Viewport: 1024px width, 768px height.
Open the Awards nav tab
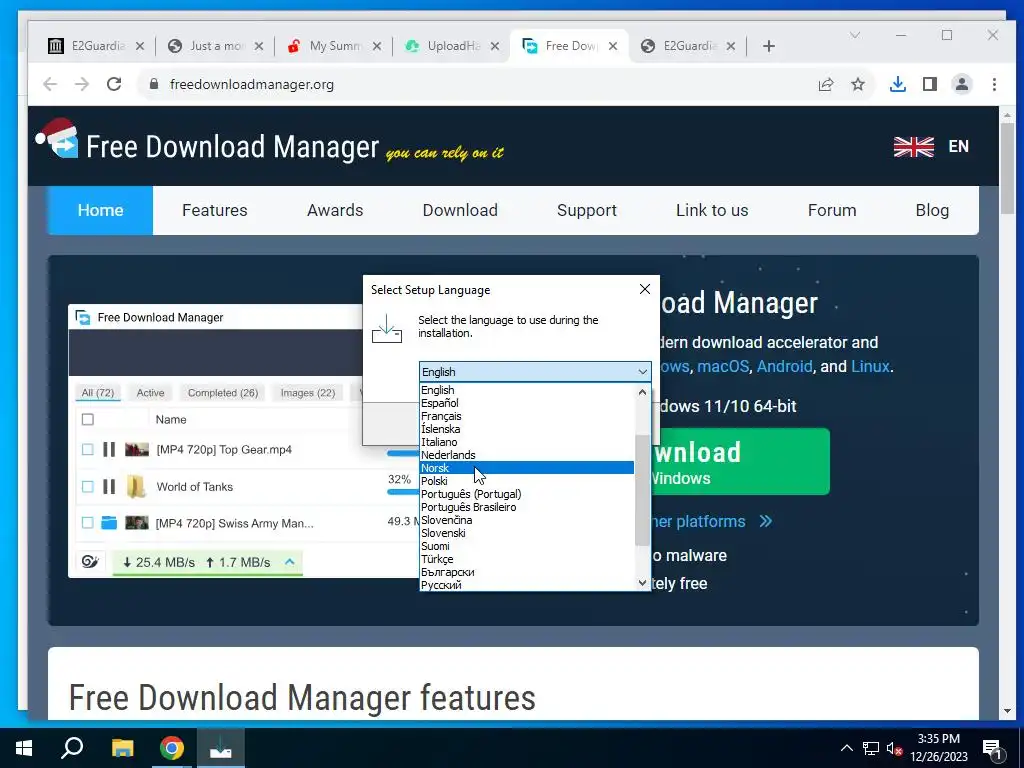pos(335,210)
